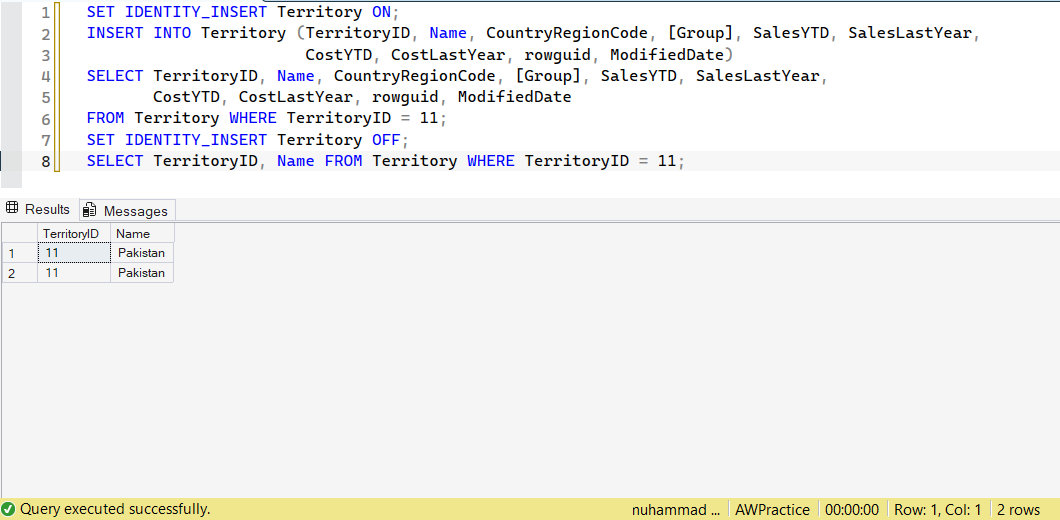
Task: Click the 'Row: 1, Col: 1' status entry
Action: click(938, 510)
